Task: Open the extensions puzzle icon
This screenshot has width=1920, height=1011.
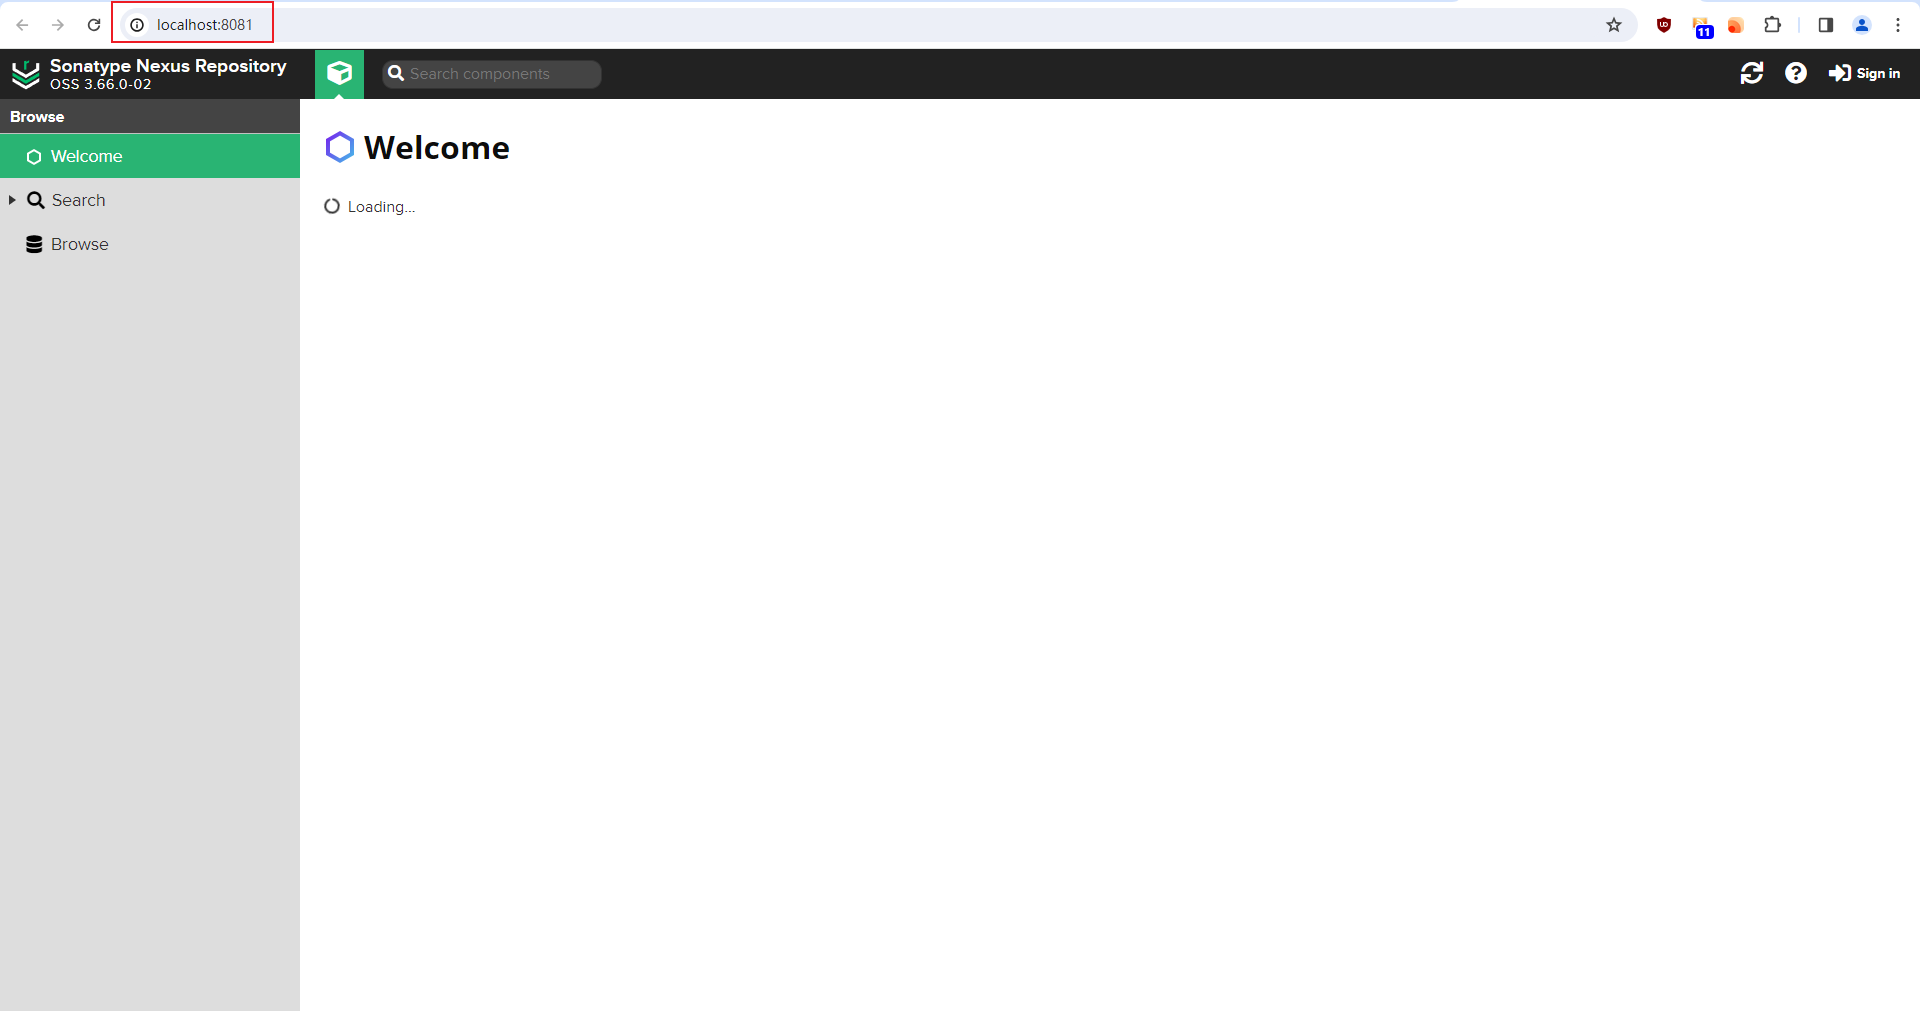Action: point(1772,25)
